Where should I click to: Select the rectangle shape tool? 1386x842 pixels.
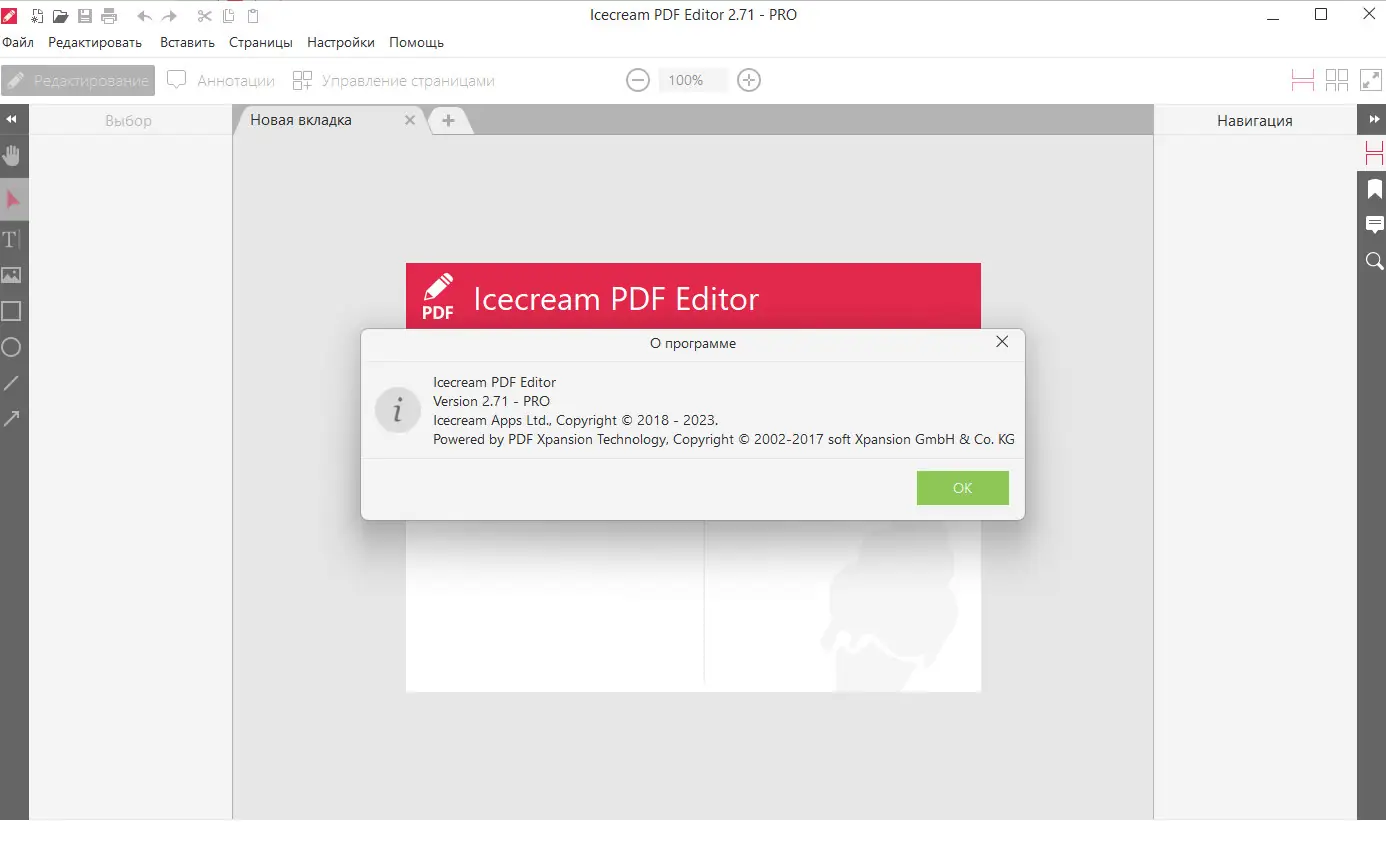click(x=11, y=311)
